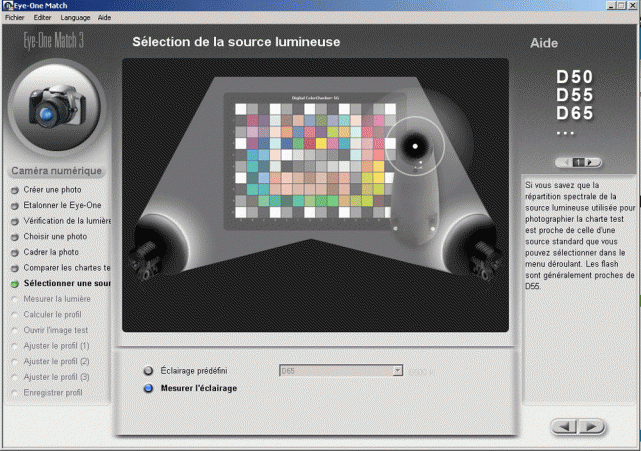Click 'Enregistrer profil' step label

(x=53, y=393)
